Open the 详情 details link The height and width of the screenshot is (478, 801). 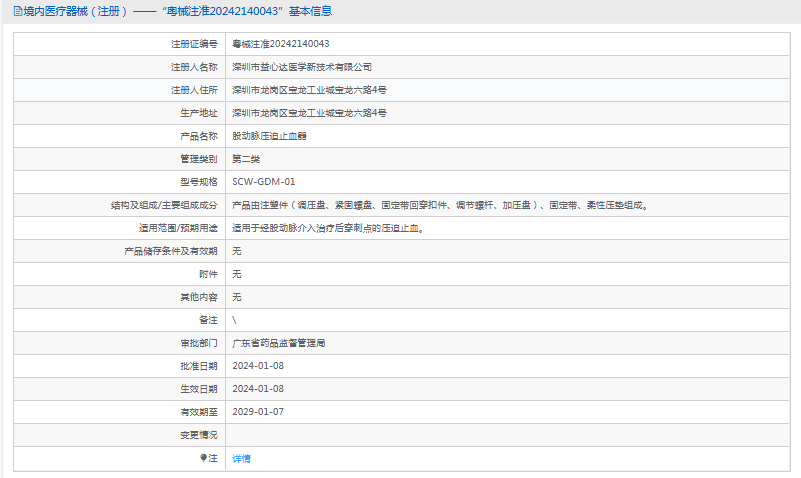coord(242,459)
